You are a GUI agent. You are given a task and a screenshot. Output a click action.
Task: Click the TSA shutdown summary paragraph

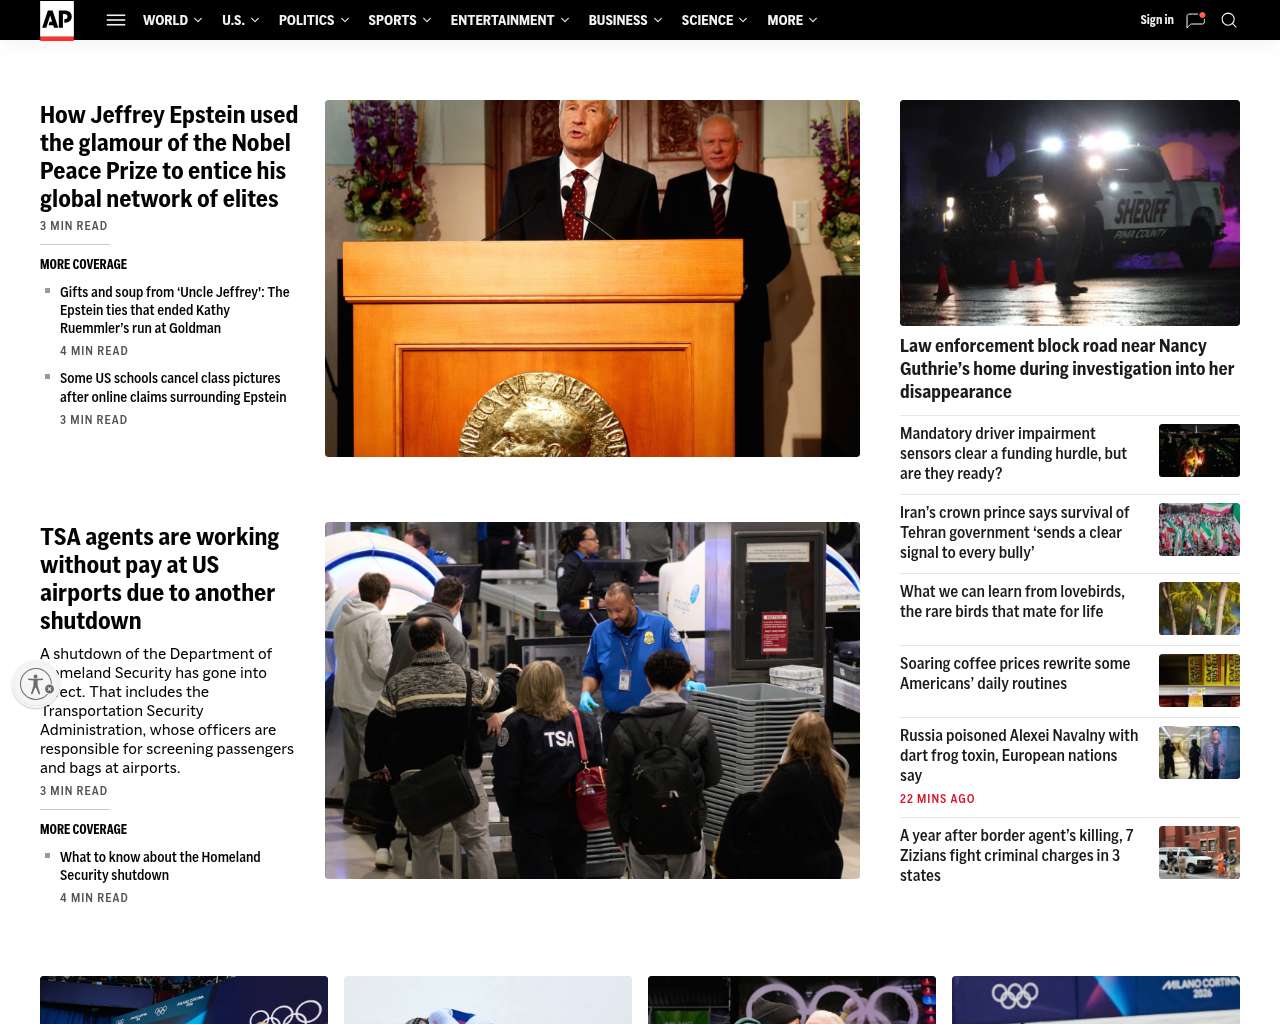click(167, 711)
